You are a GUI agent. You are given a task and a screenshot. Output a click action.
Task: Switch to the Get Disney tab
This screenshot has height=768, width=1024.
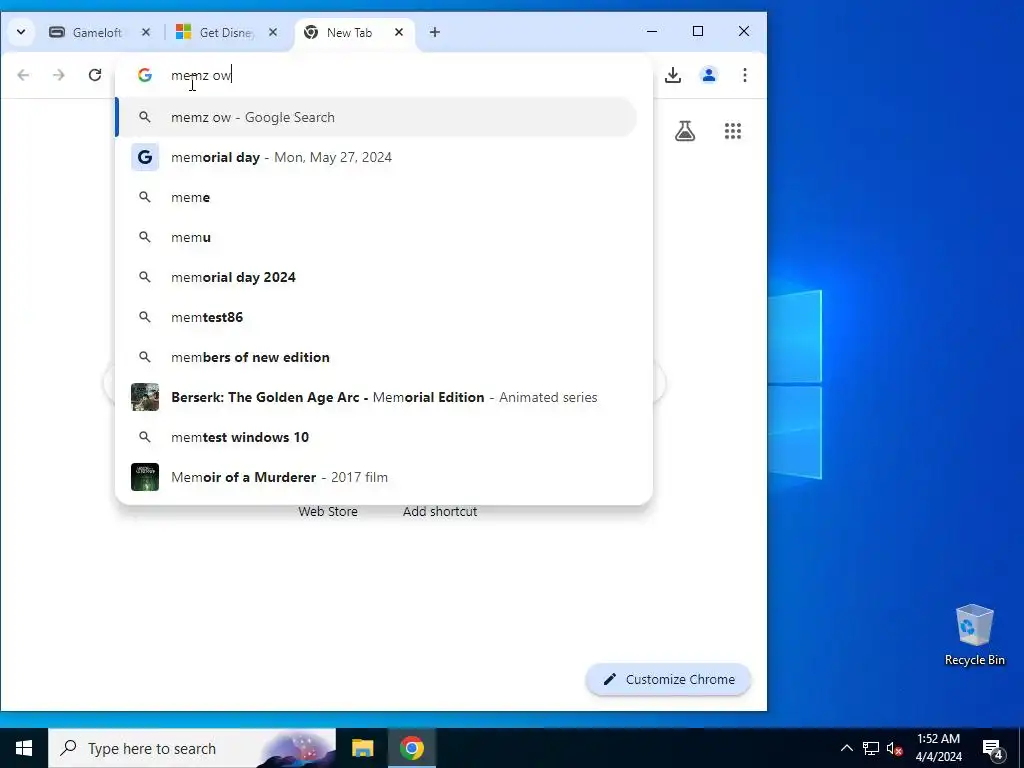point(226,33)
